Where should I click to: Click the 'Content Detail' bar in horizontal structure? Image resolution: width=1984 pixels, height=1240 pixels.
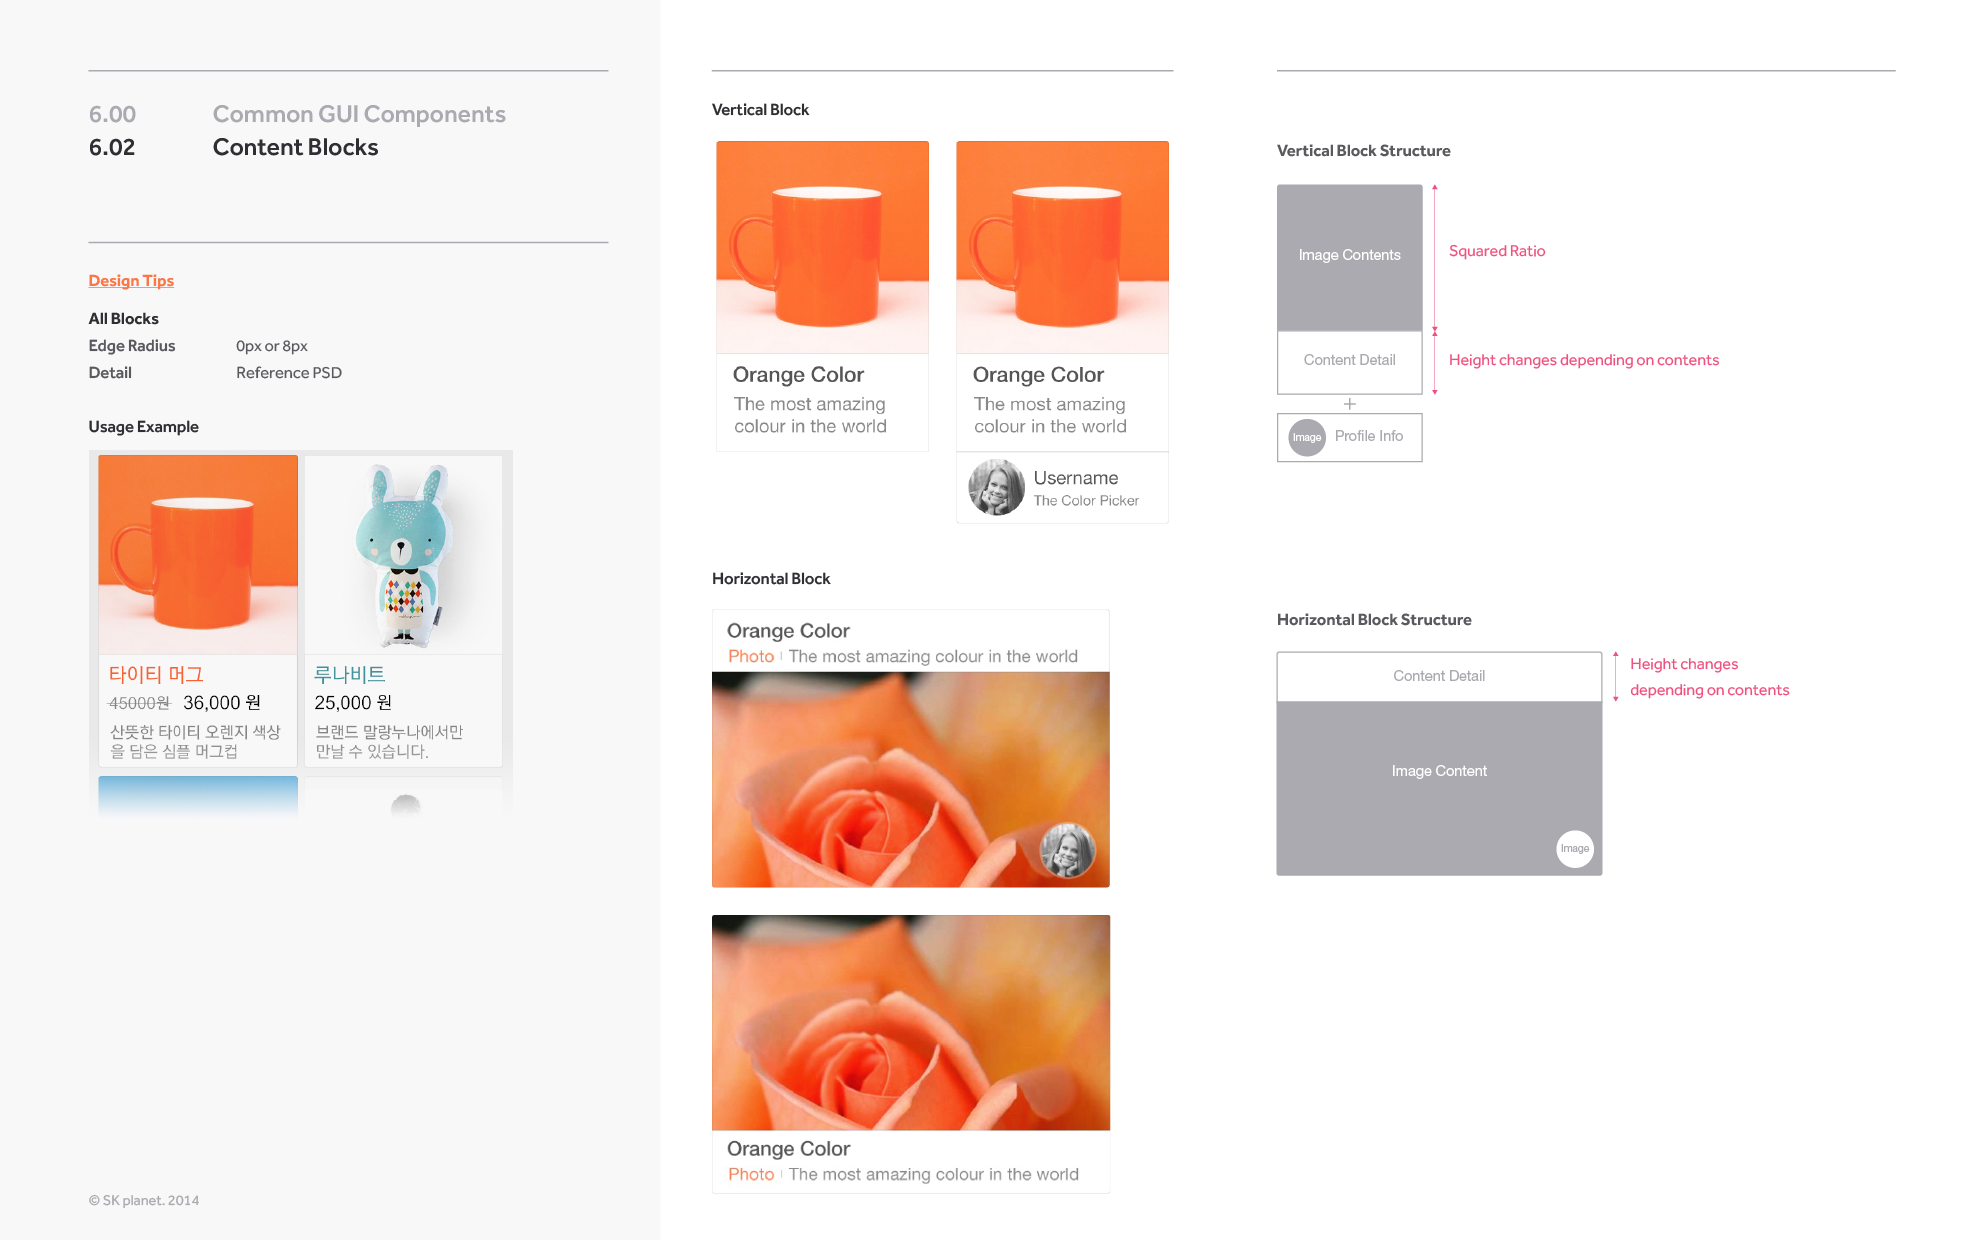pos(1439,676)
